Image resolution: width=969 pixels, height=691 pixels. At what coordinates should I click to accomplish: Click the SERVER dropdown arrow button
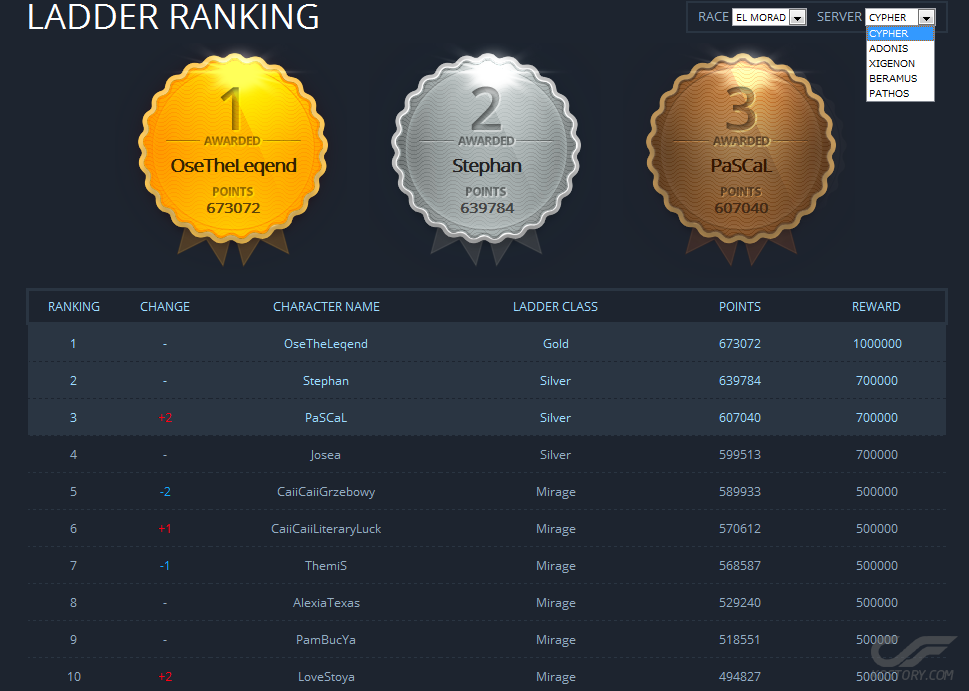pyautogui.click(x=926, y=17)
